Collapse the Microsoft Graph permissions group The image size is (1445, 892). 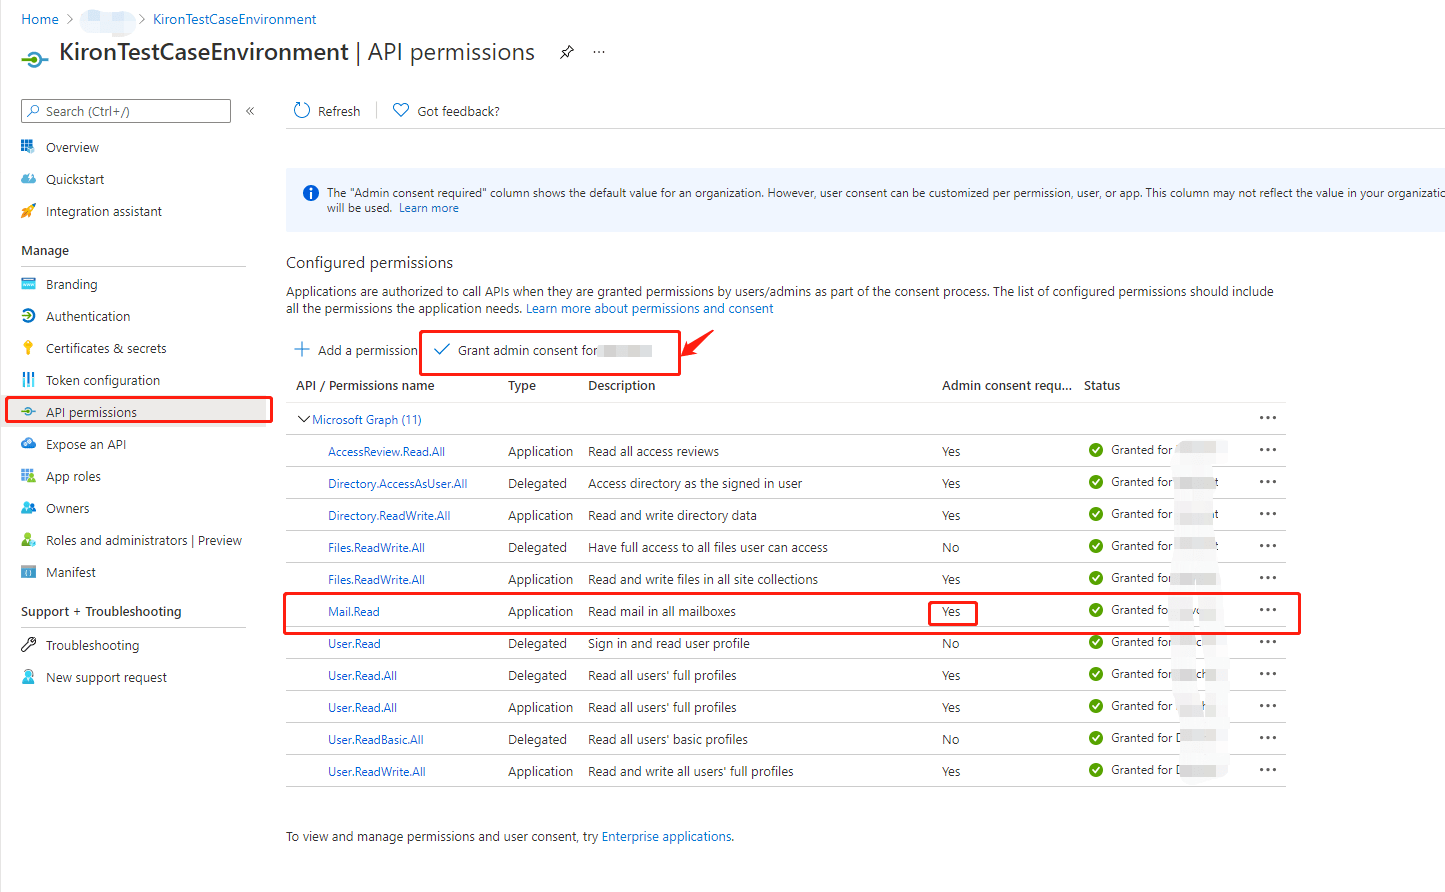pyautogui.click(x=303, y=418)
